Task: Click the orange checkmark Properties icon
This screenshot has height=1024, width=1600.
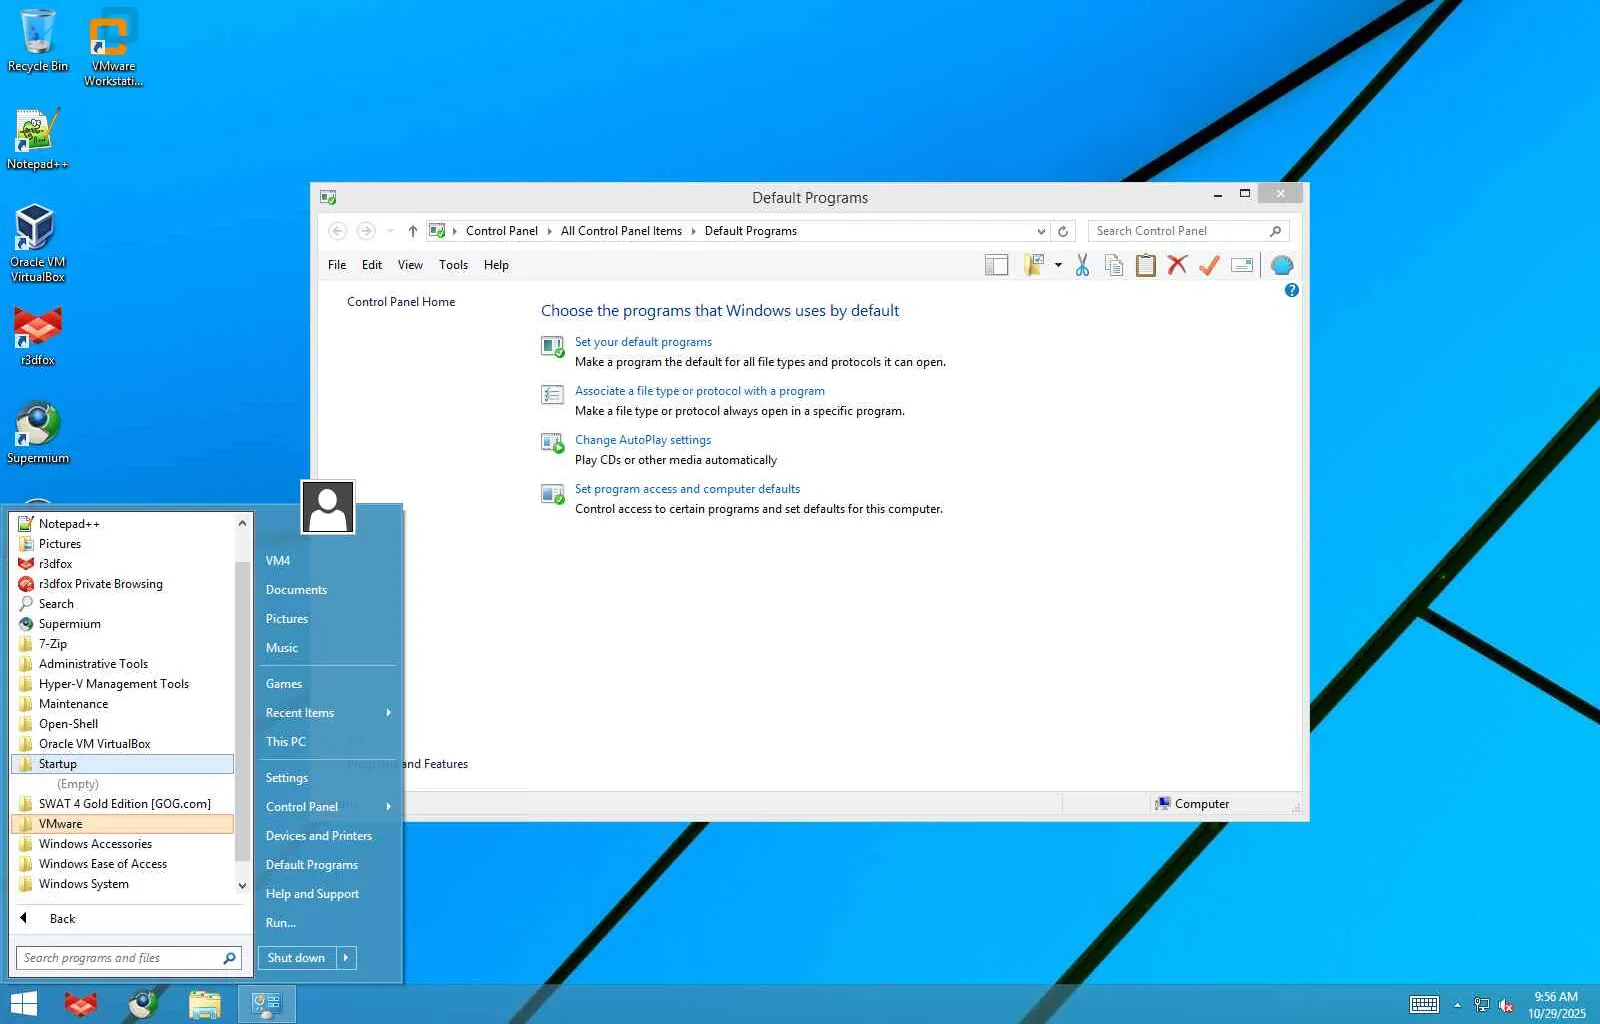Action: click(x=1209, y=265)
